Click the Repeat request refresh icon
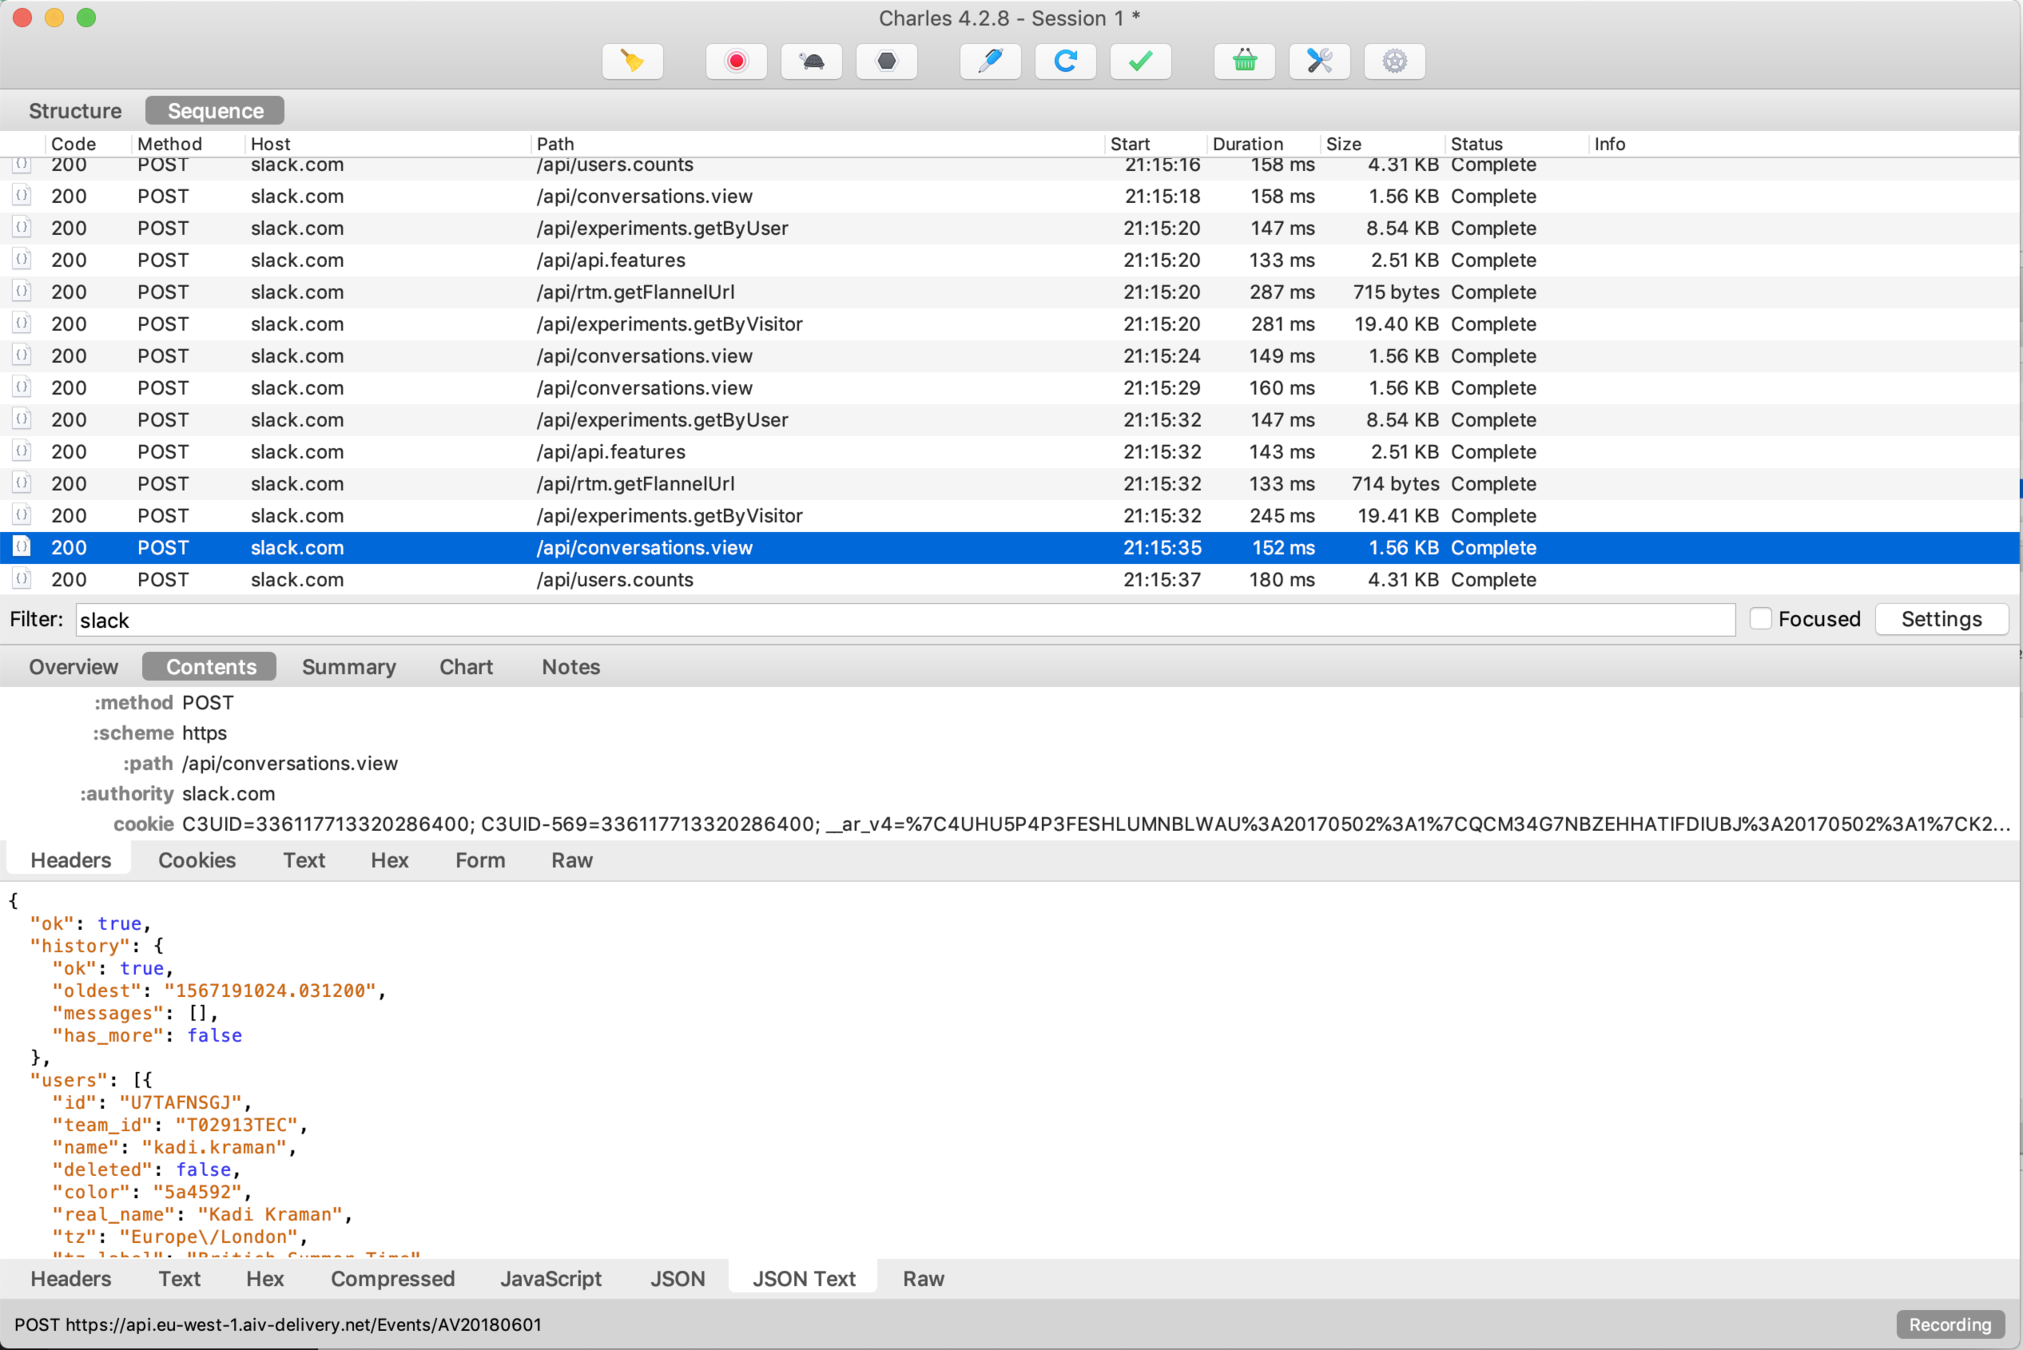2023x1350 pixels. coord(1065,62)
